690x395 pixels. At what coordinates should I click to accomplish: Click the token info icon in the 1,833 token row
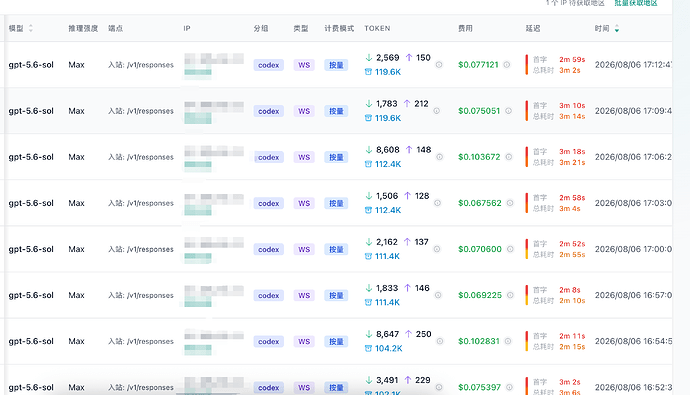pos(438,295)
